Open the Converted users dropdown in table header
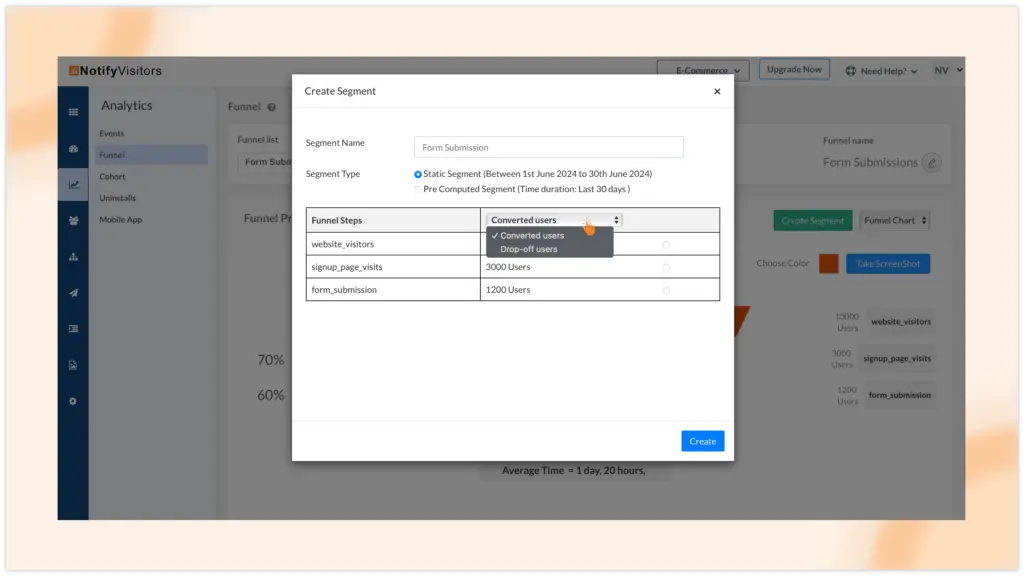Viewport: 1024px width, 576px height. coord(554,220)
